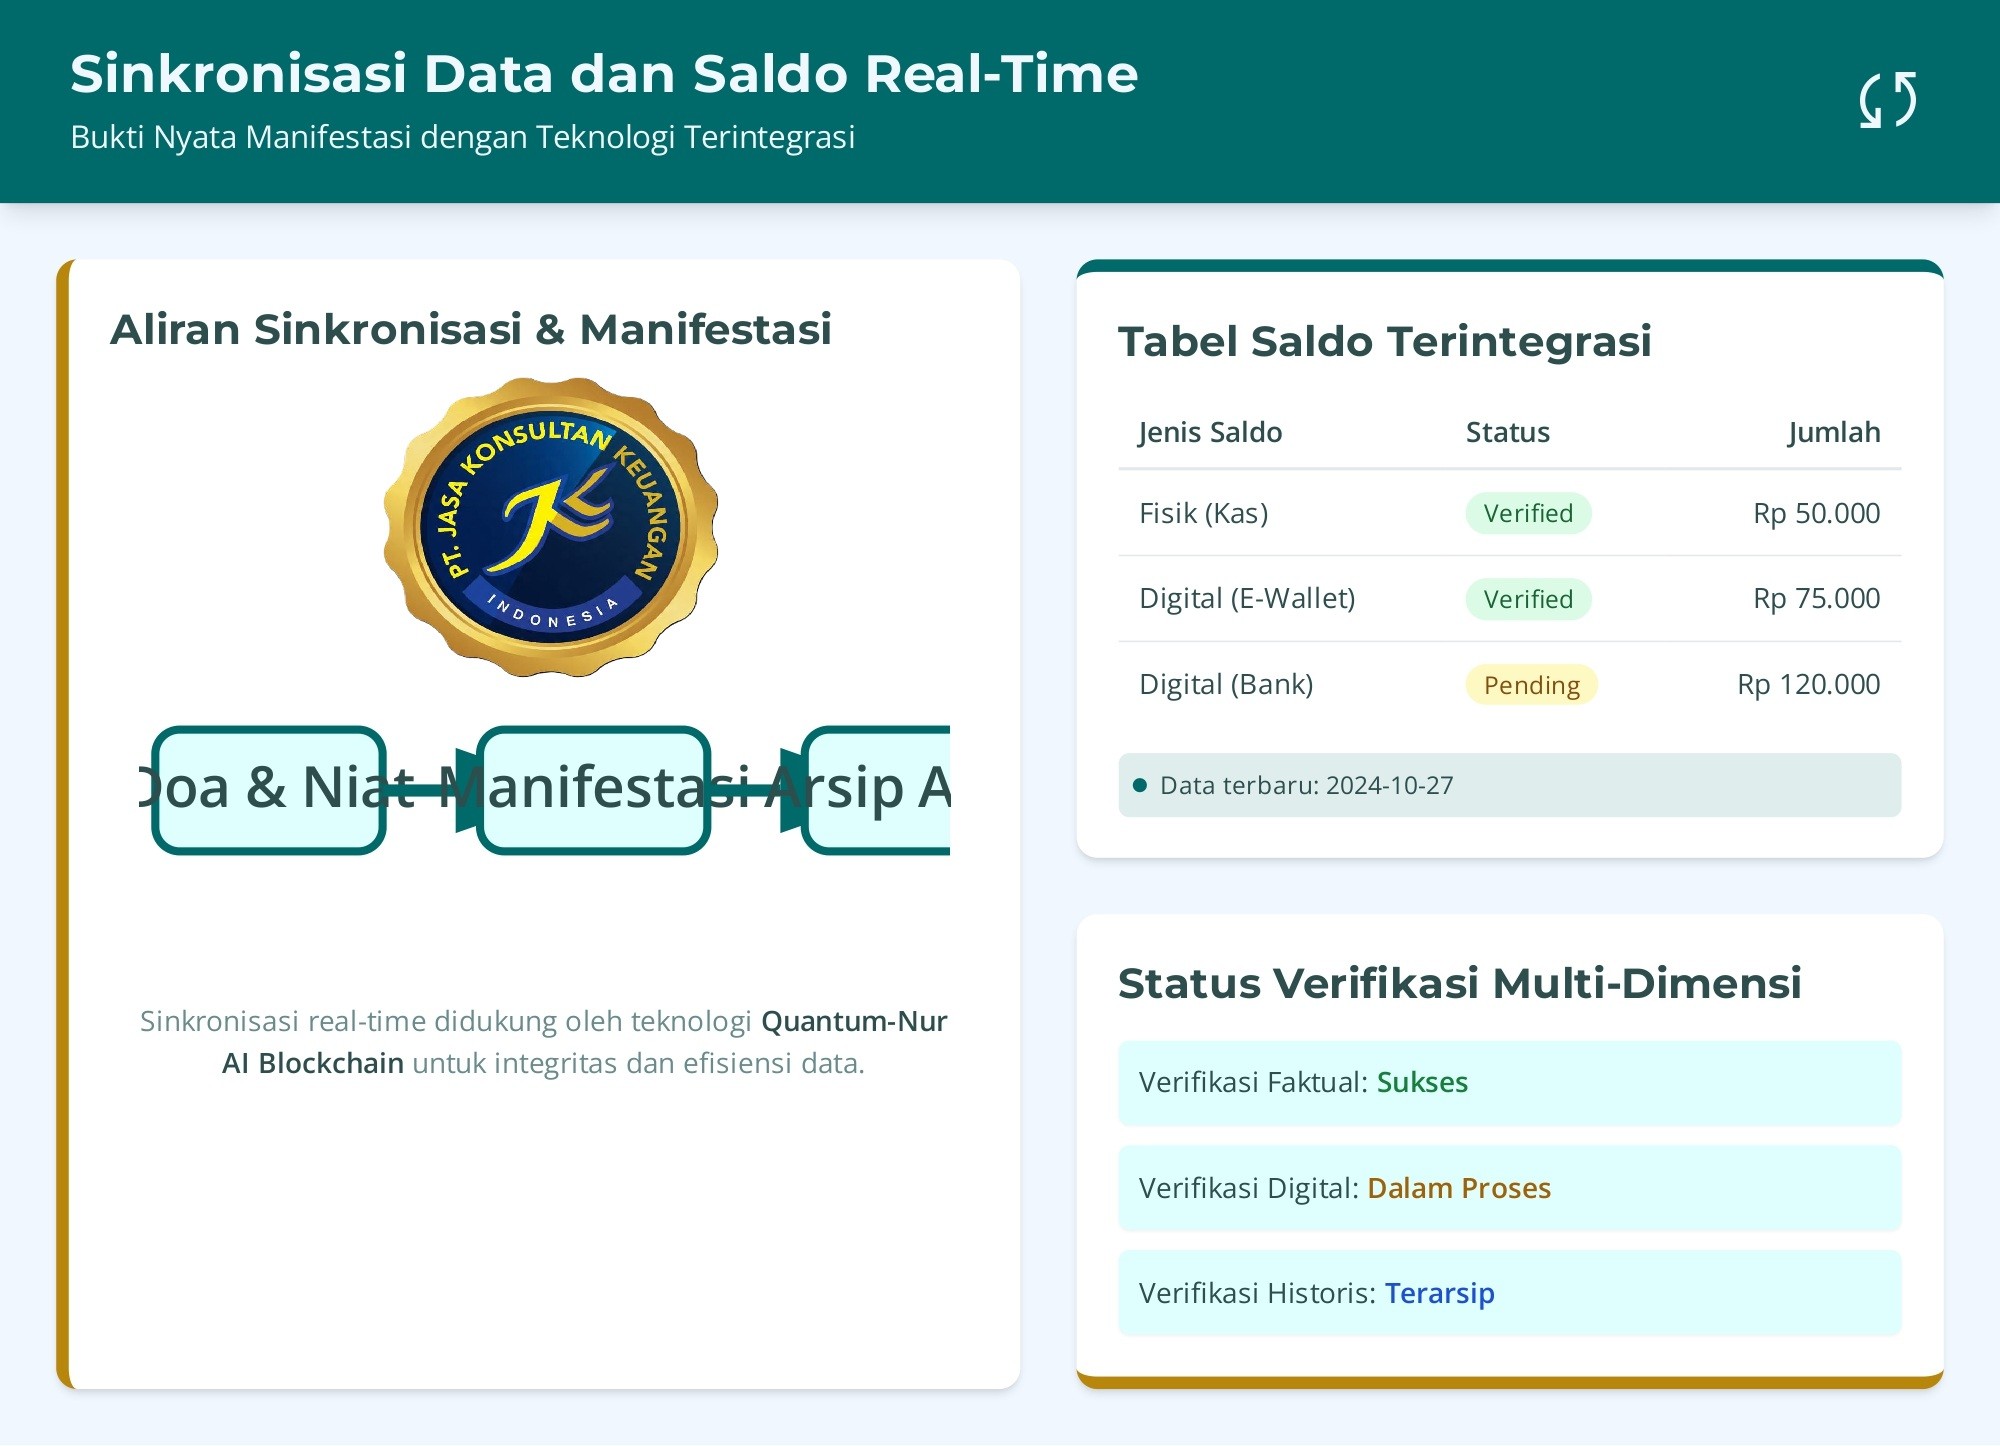2000x1446 pixels.
Task: Click the Quantum-Nur AI Blockchain bold text
Action: (853, 1021)
